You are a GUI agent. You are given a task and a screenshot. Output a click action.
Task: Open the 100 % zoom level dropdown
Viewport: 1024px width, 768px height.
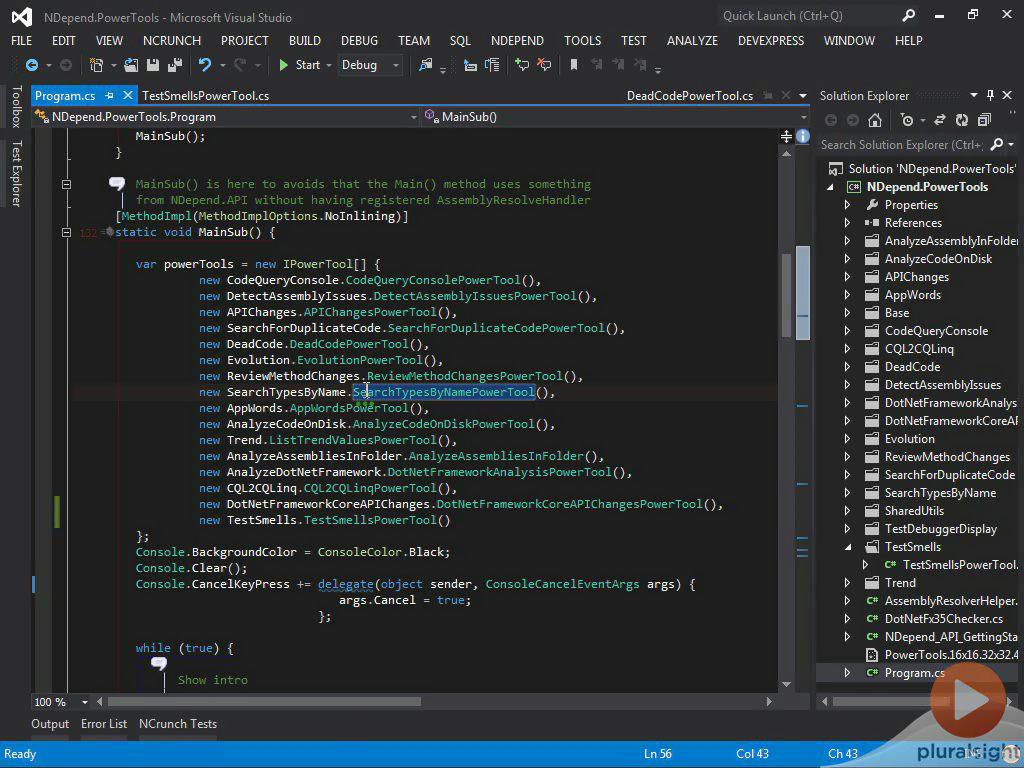click(x=85, y=702)
